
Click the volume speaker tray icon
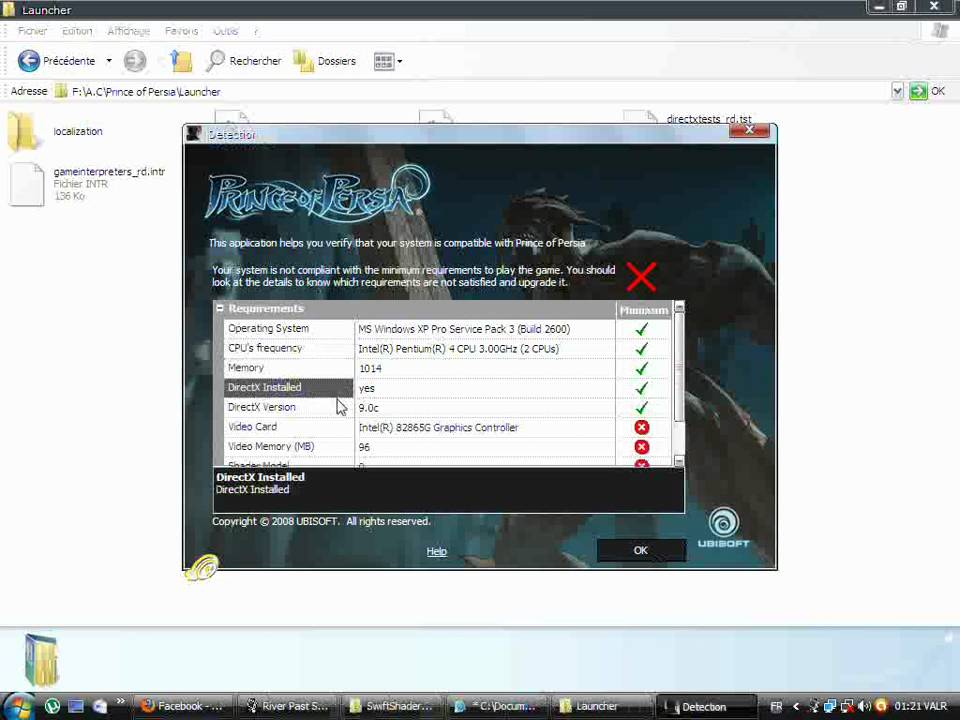point(864,707)
